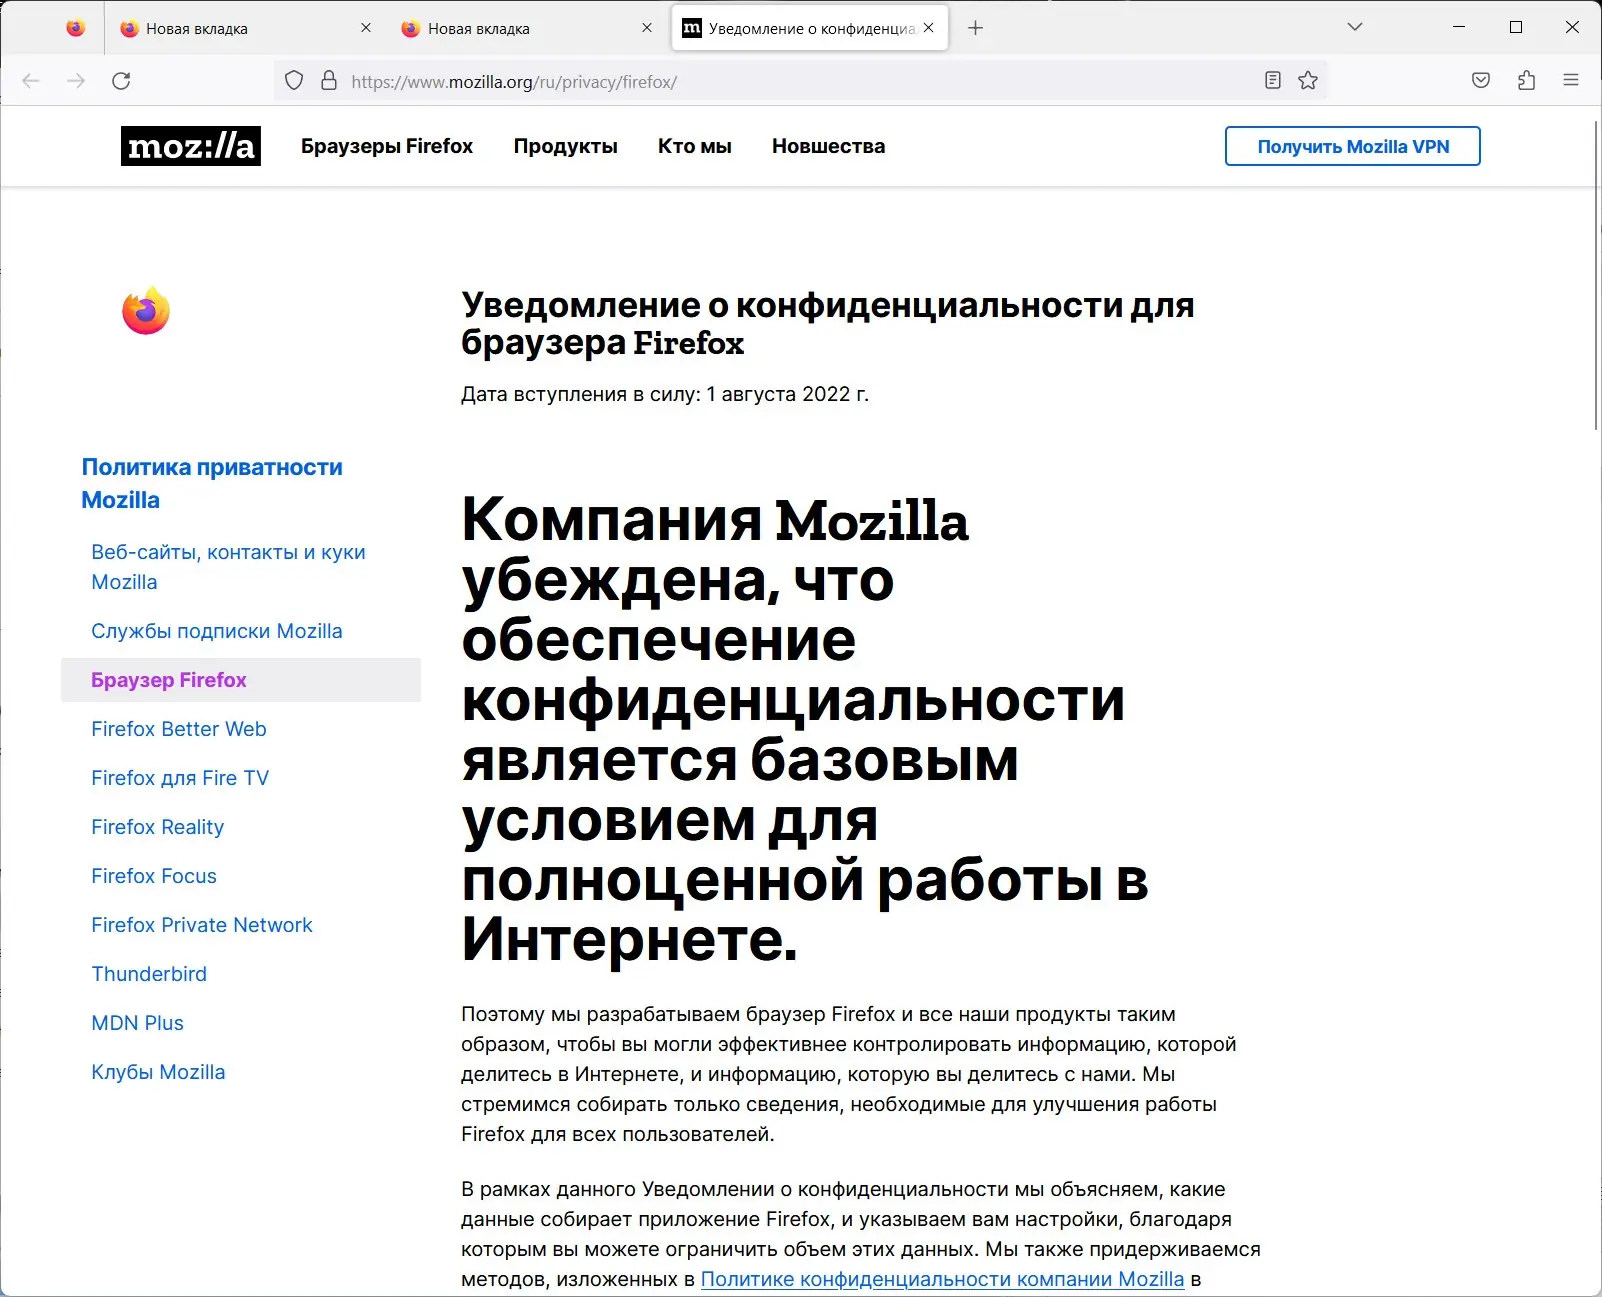1602x1297 pixels.
Task: Select the Кто мы menu item
Action: tap(693, 146)
